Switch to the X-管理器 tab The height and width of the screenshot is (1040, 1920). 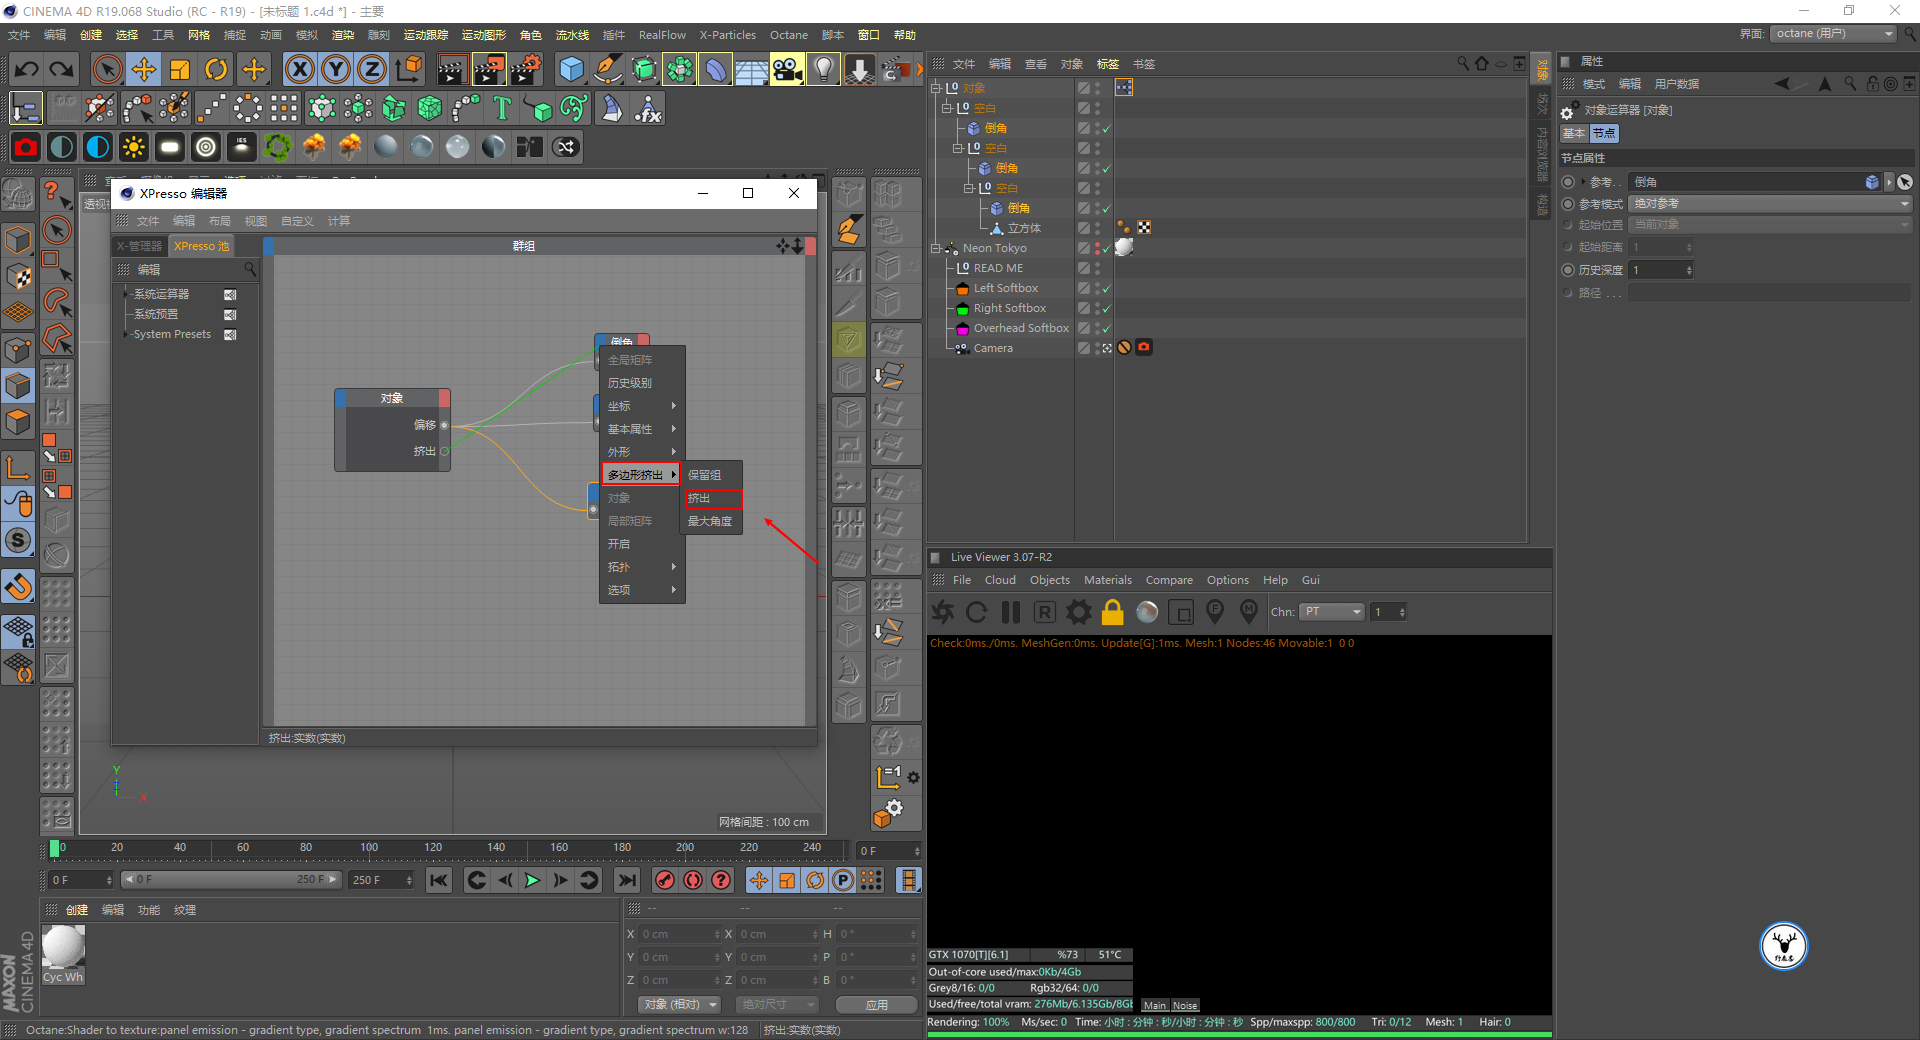(x=139, y=246)
